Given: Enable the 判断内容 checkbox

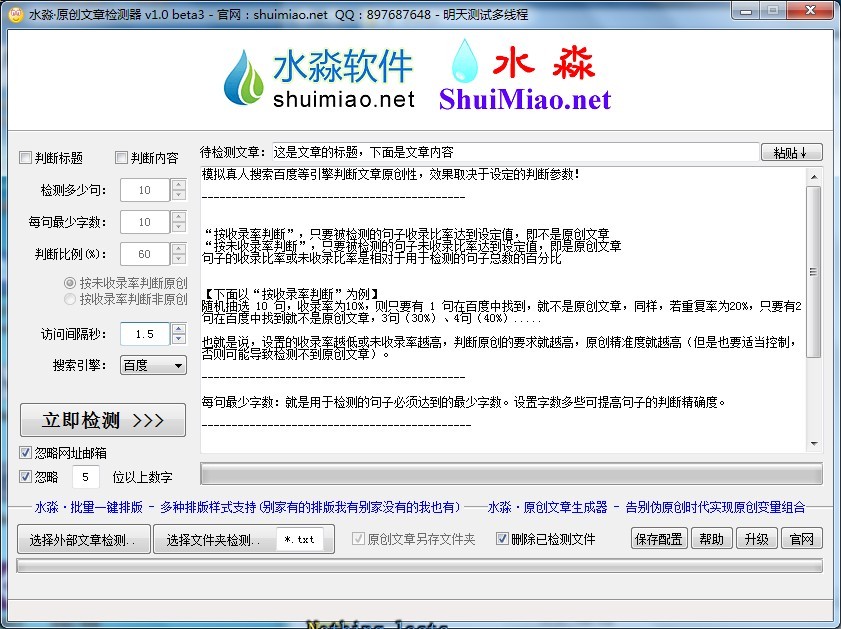Looking at the screenshot, I should 122,158.
